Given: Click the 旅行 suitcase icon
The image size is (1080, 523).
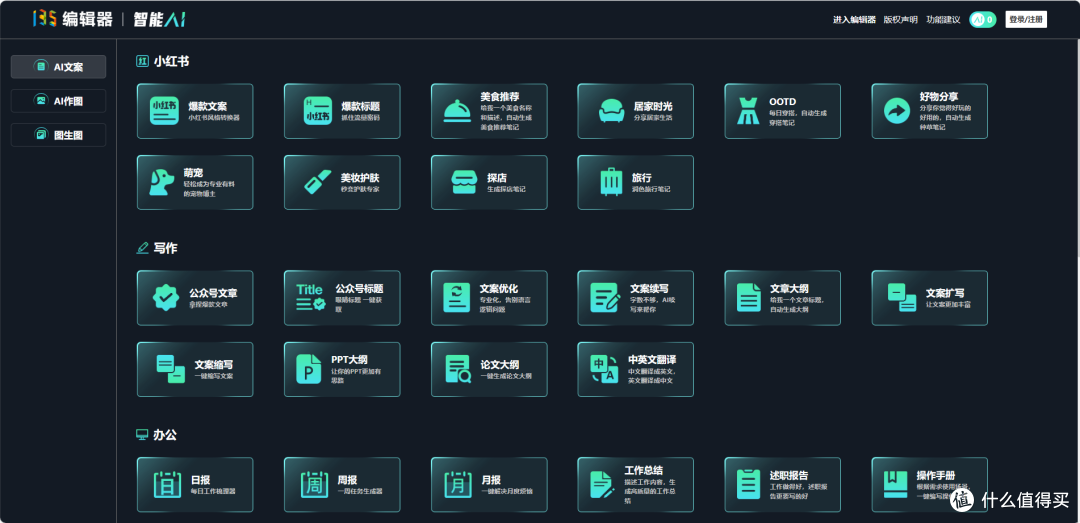Looking at the screenshot, I should tap(611, 183).
